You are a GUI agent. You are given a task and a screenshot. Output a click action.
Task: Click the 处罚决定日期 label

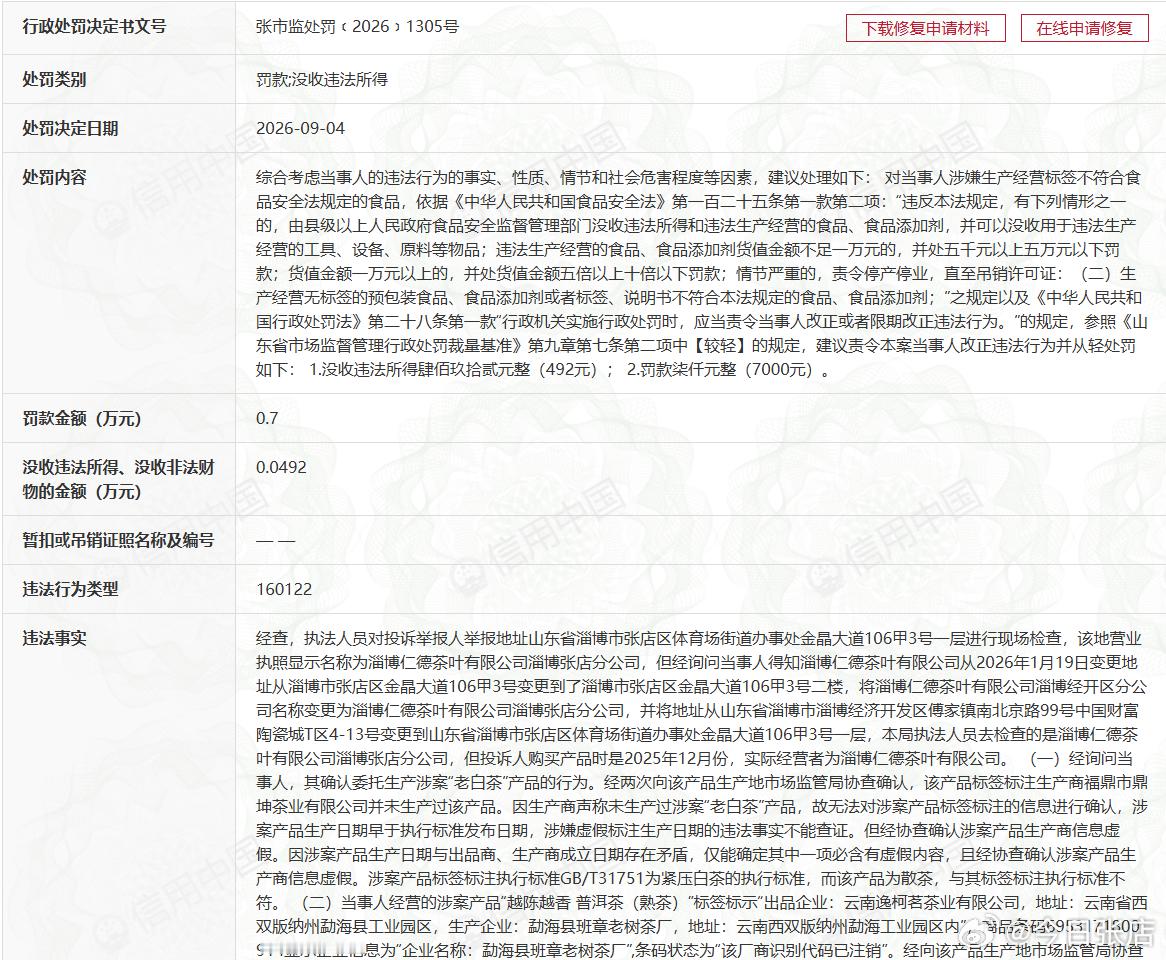(x=71, y=128)
